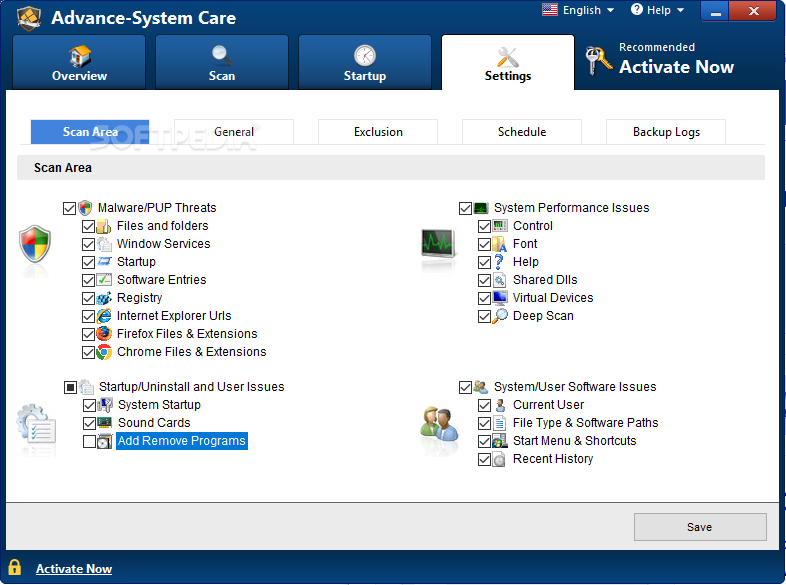
Task: Switch to the Scan tab
Action: pos(222,62)
